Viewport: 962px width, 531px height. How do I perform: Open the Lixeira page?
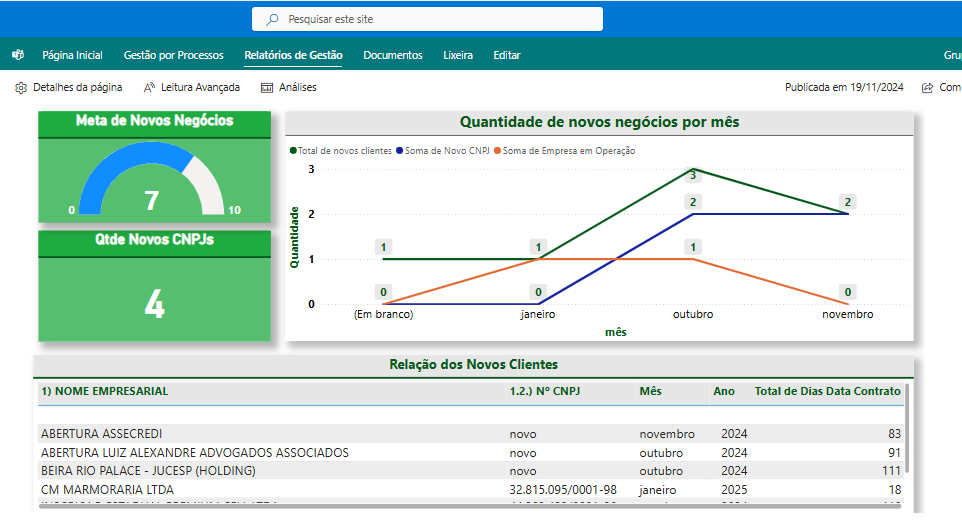[458, 55]
